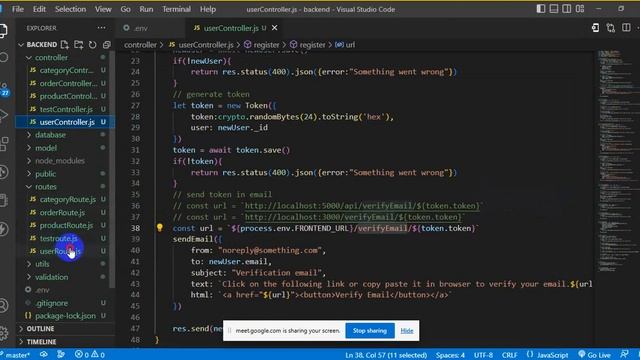This screenshot has width=640, height=360.
Task: Show errors and warnings count in status bar
Action: coord(90,355)
